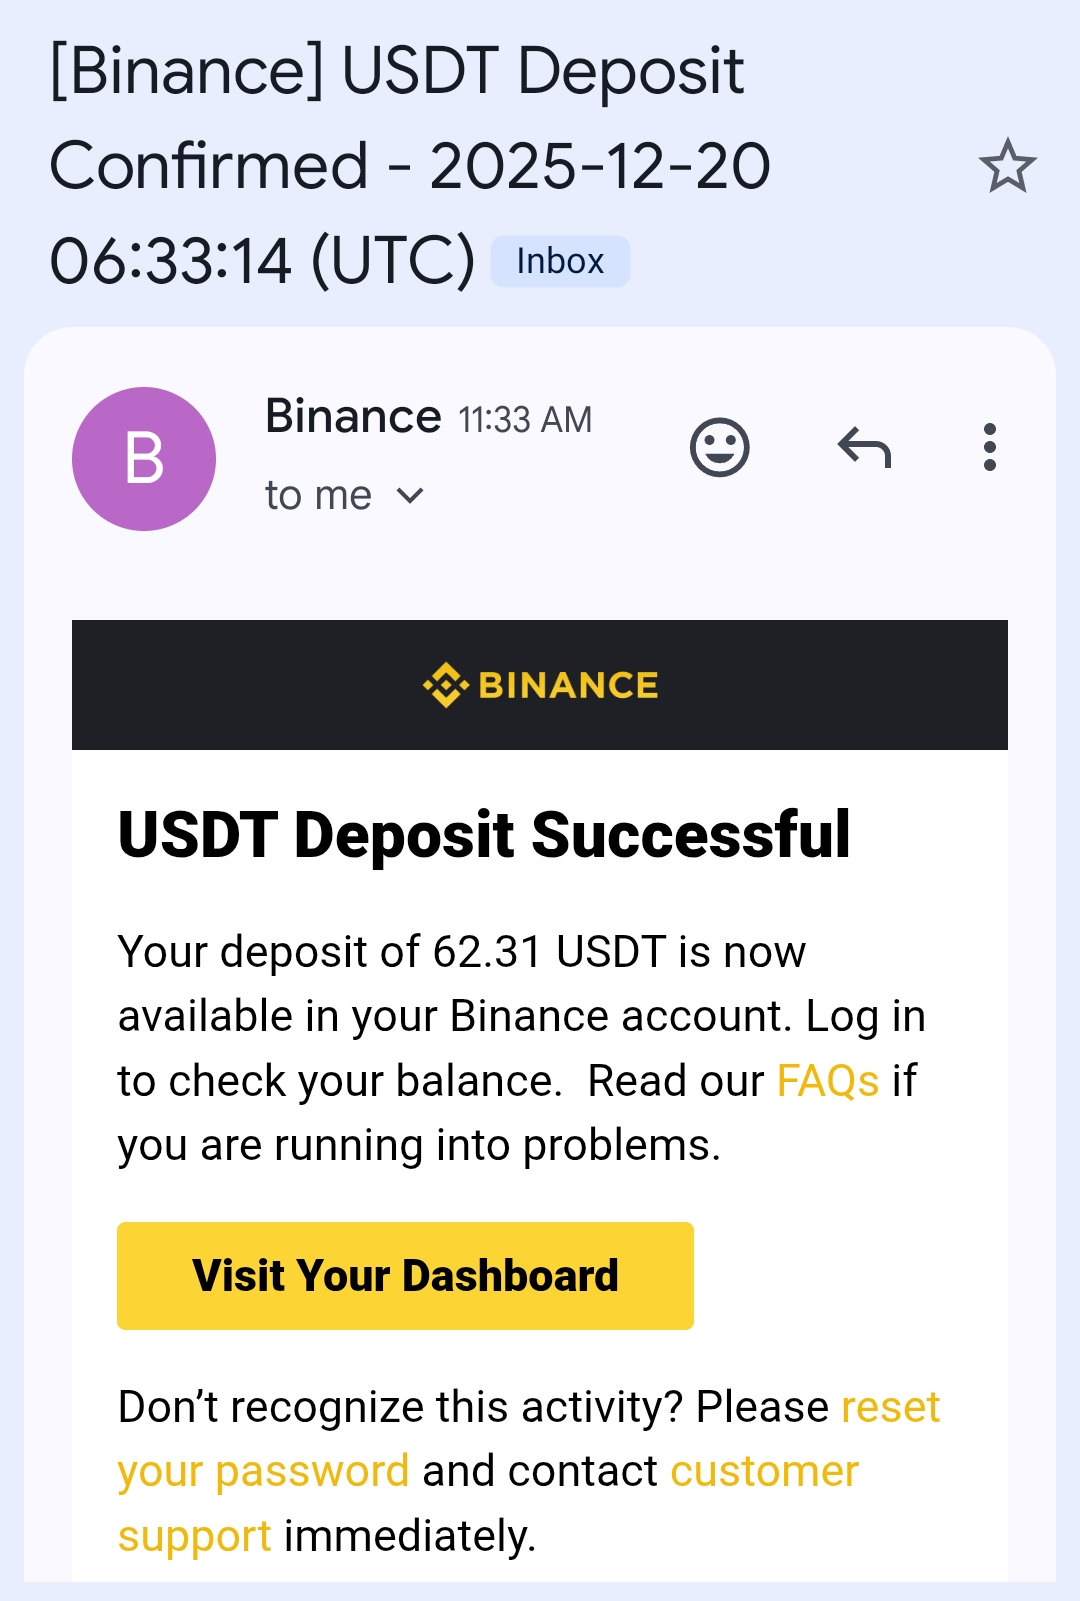Click the "to me" recipient text
This screenshot has height=1601, width=1080.
coord(318,496)
